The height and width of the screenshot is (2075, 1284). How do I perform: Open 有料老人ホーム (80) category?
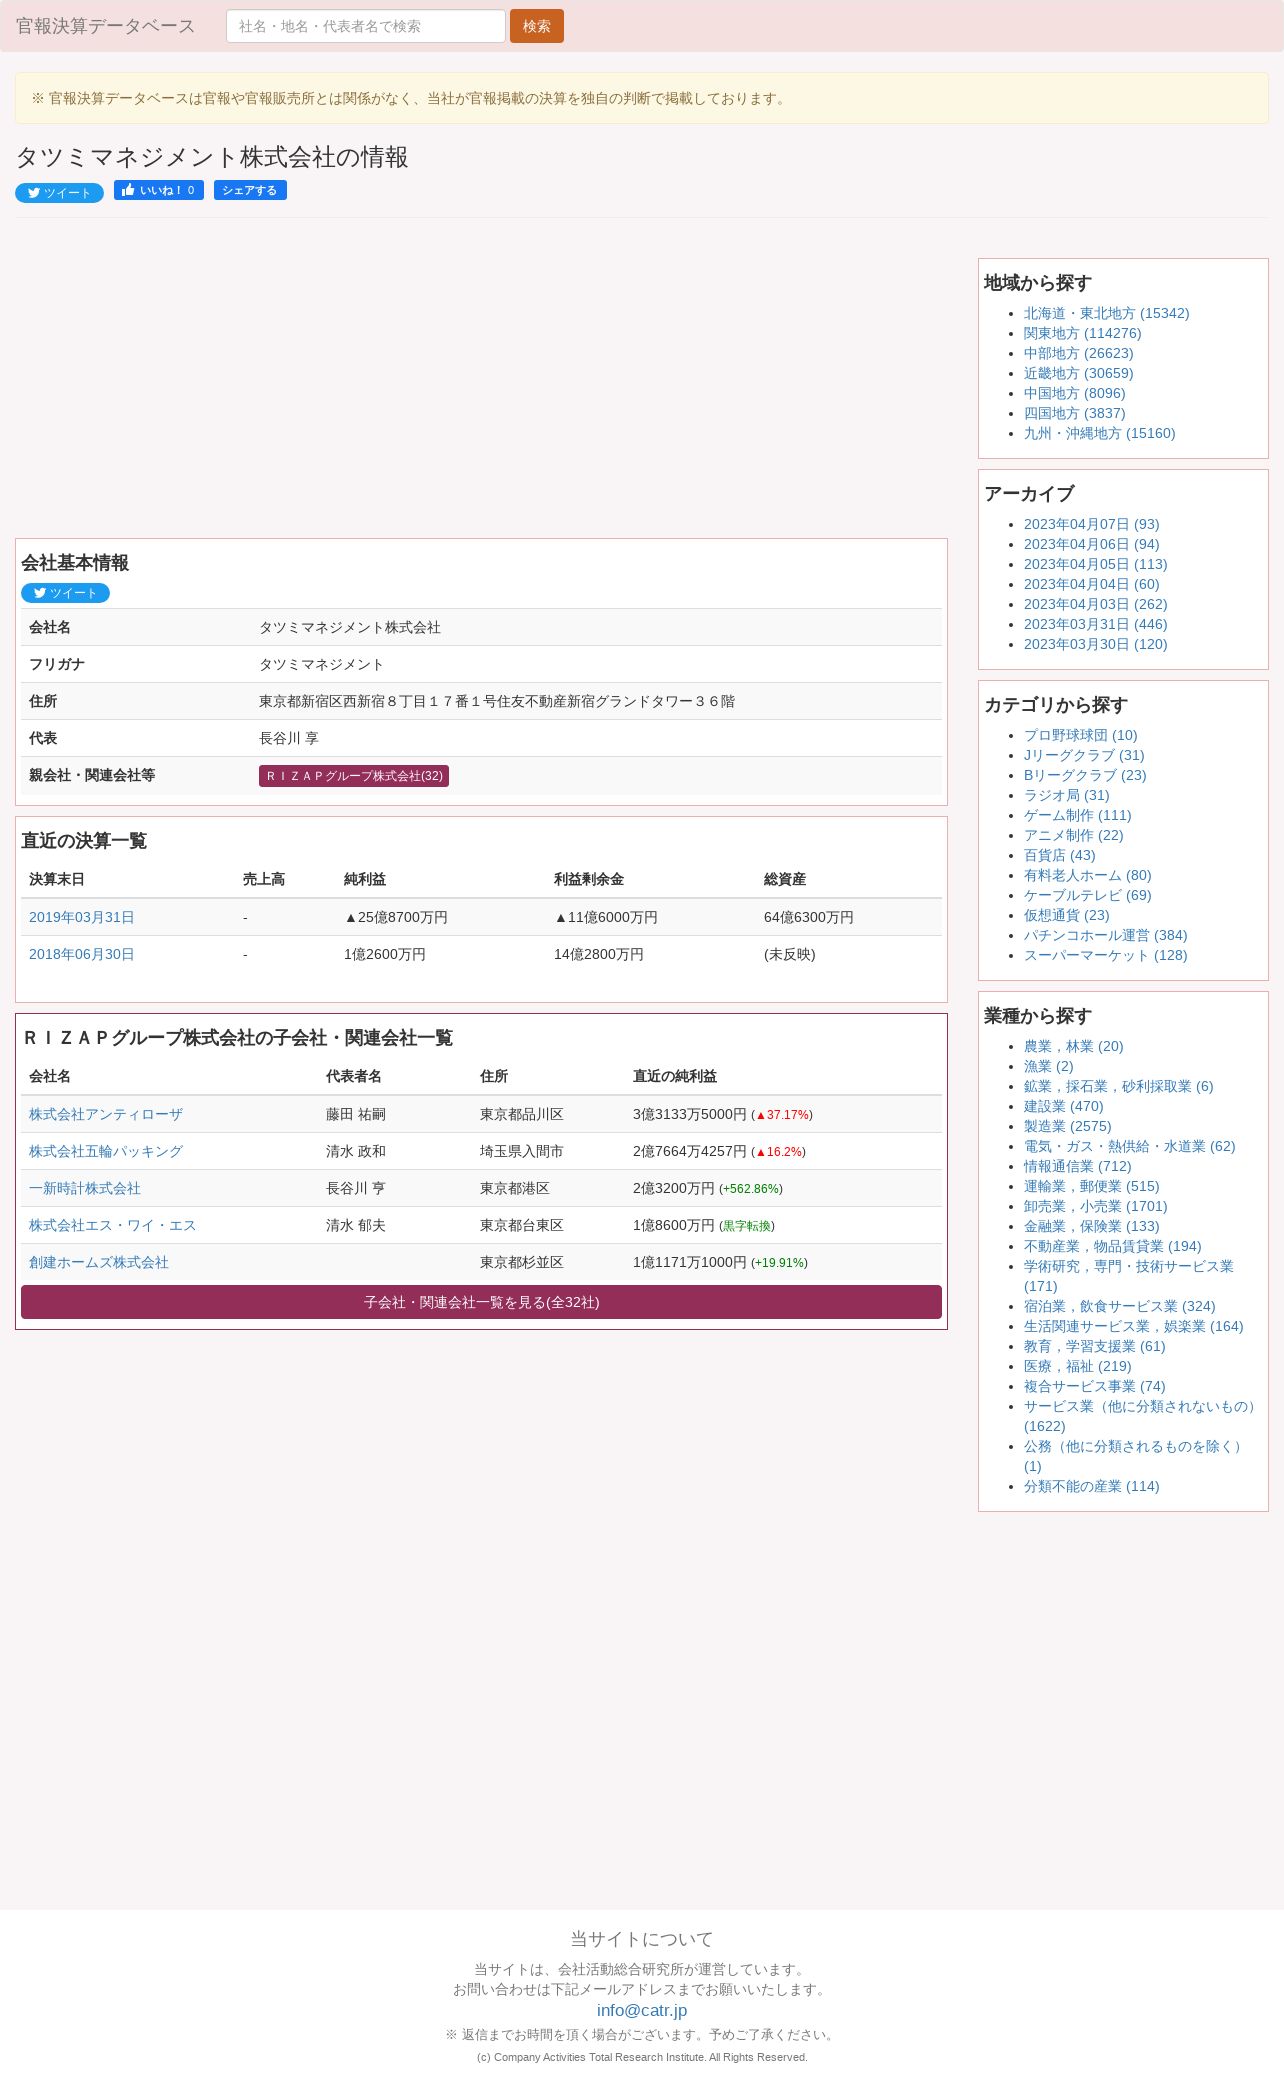pyautogui.click(x=1088, y=875)
